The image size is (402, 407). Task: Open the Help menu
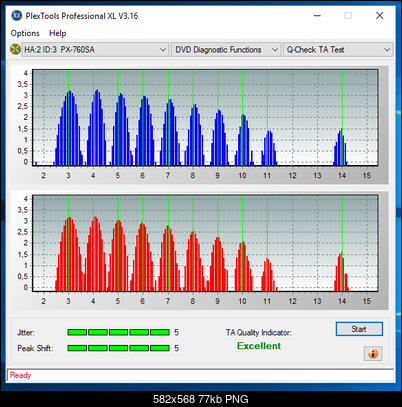[58, 33]
